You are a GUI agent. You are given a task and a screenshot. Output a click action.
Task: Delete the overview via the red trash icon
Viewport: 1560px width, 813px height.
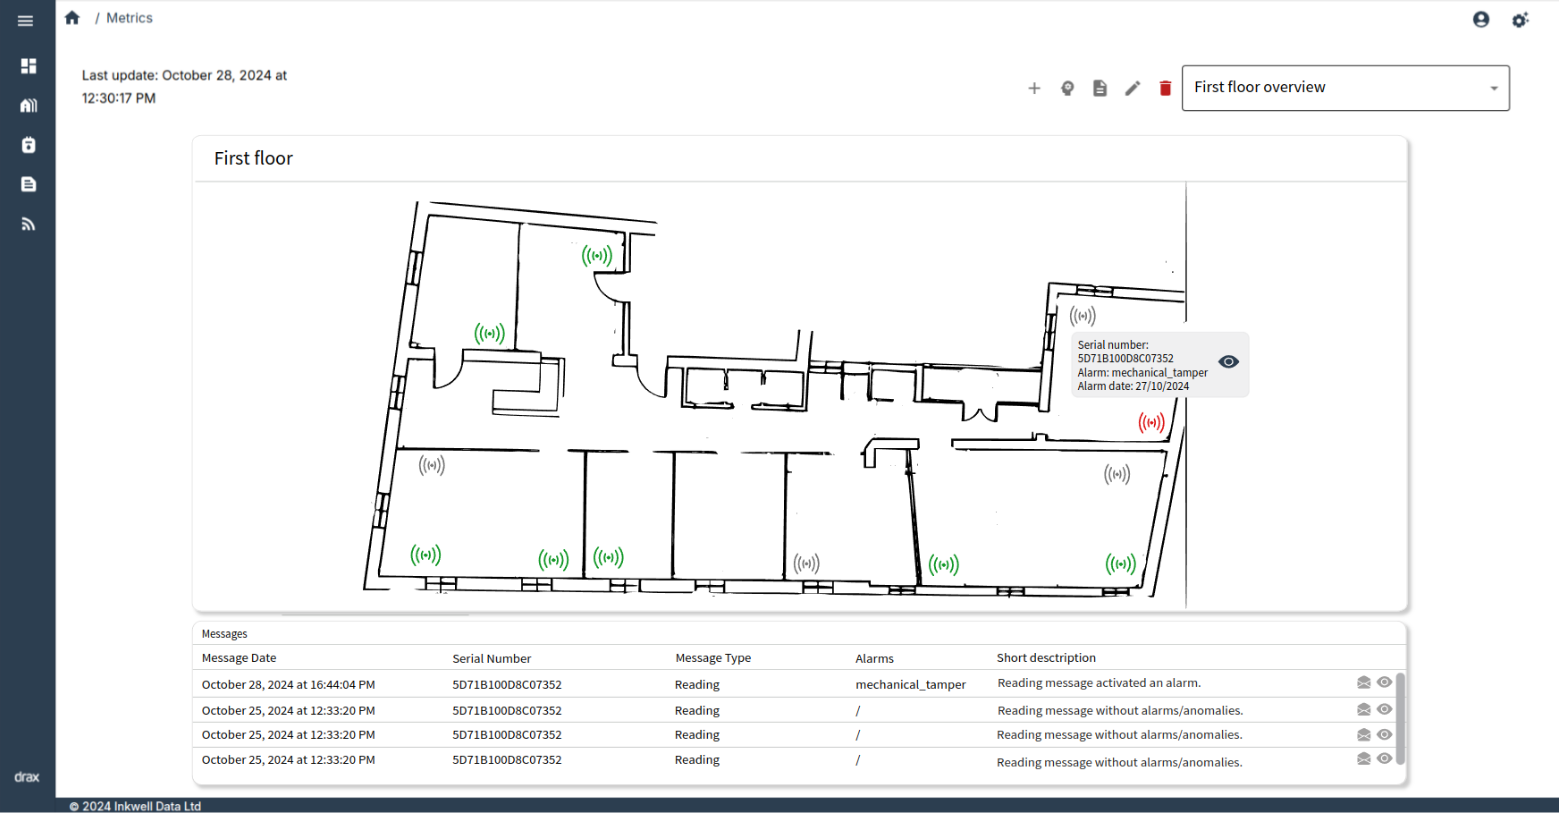pyautogui.click(x=1165, y=88)
